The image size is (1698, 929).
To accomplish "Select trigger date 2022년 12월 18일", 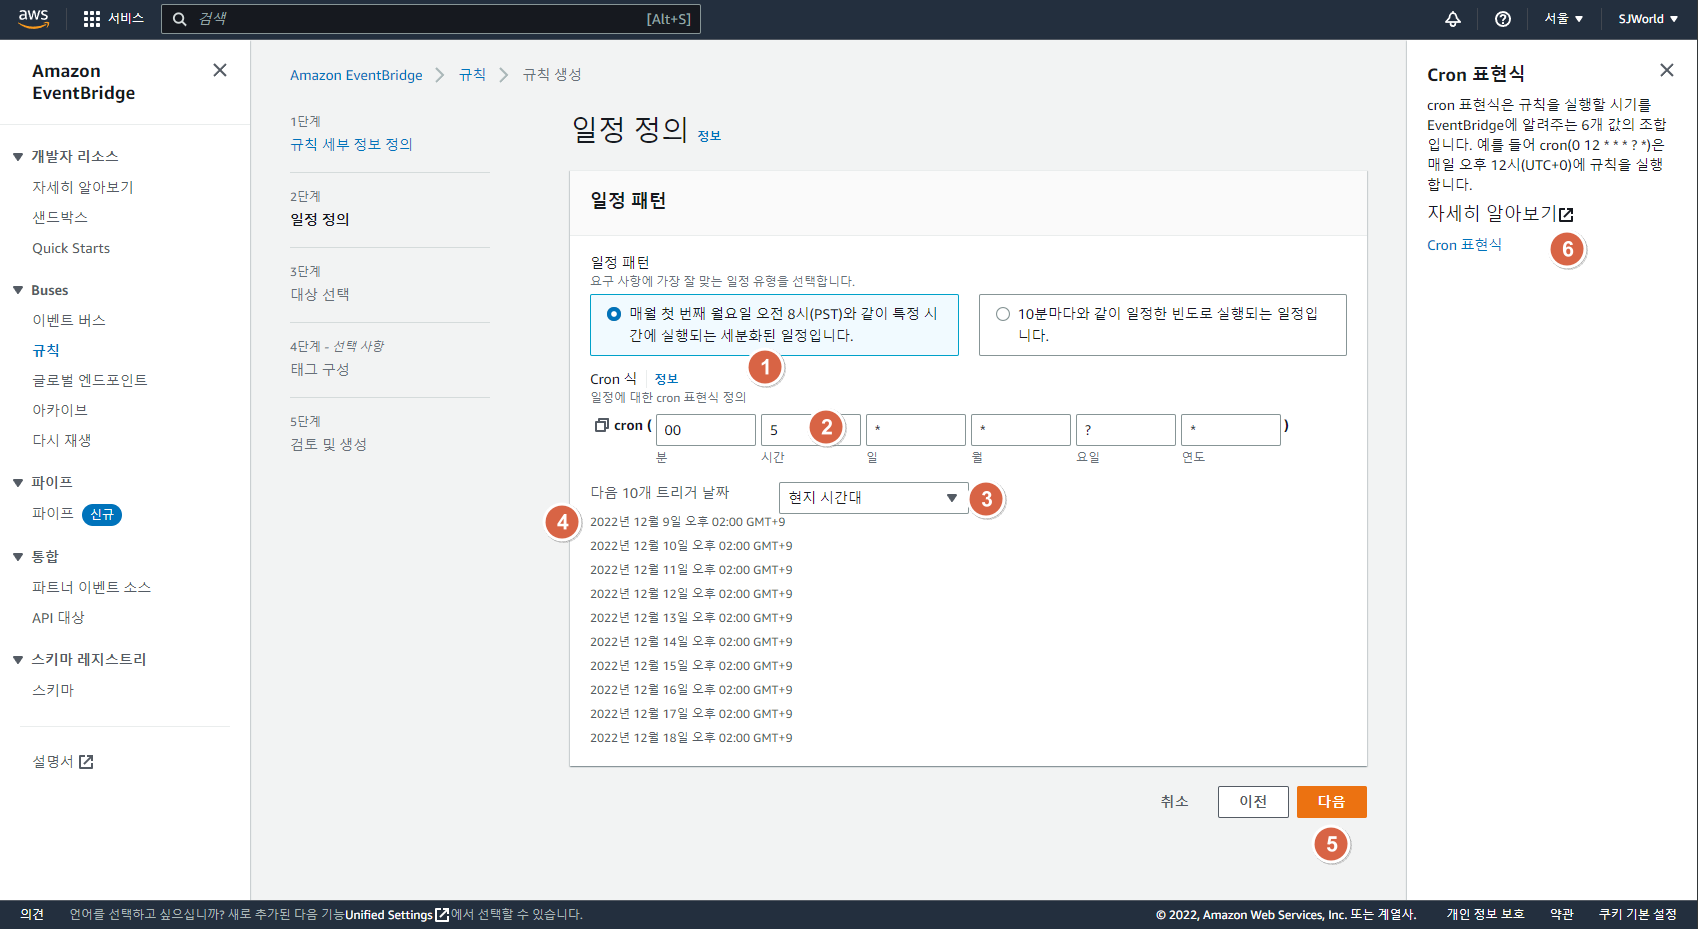I will 691,738.
